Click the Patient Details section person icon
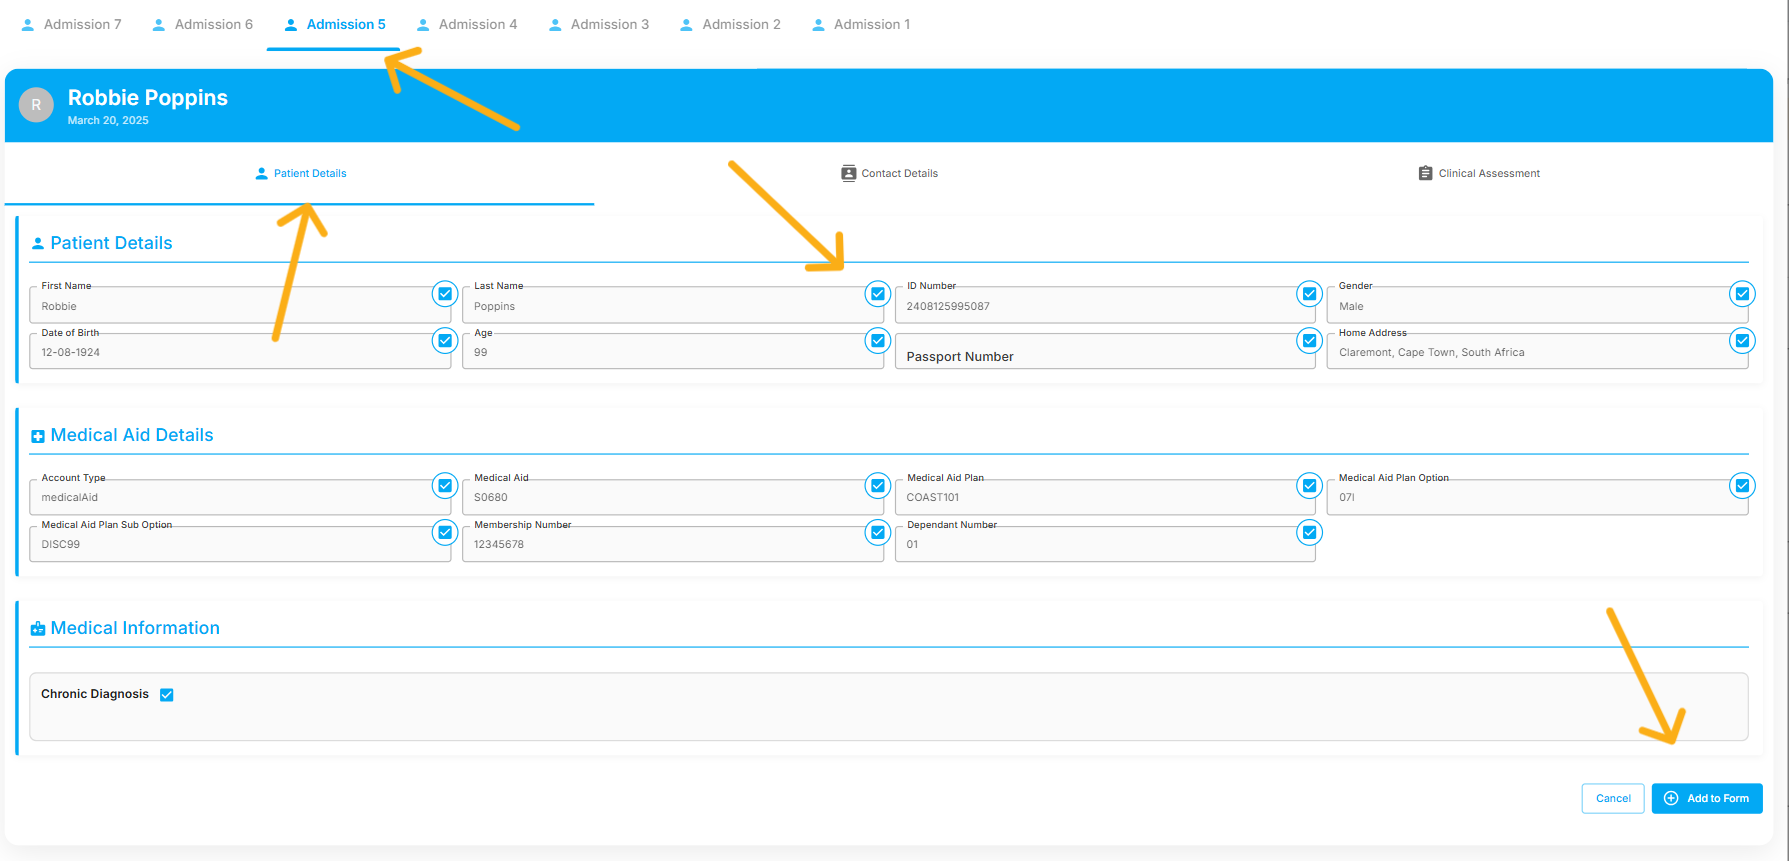 click(x=38, y=244)
